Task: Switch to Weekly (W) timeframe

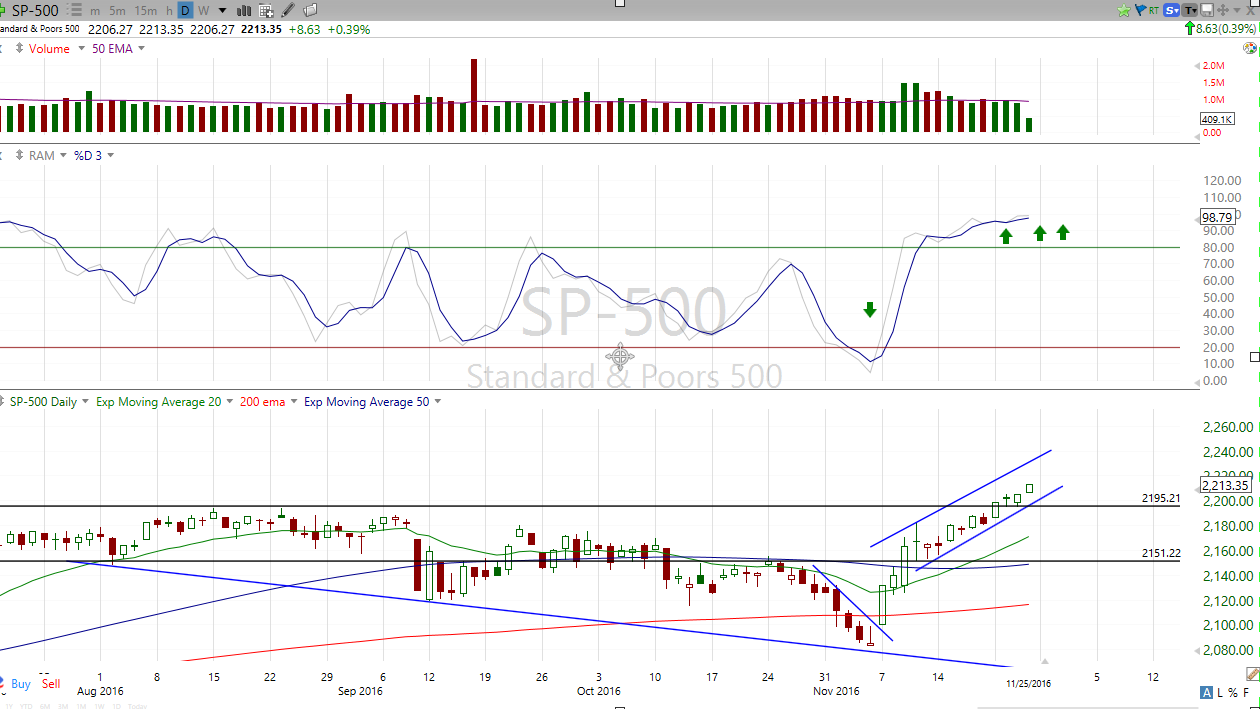Action: coord(203,10)
